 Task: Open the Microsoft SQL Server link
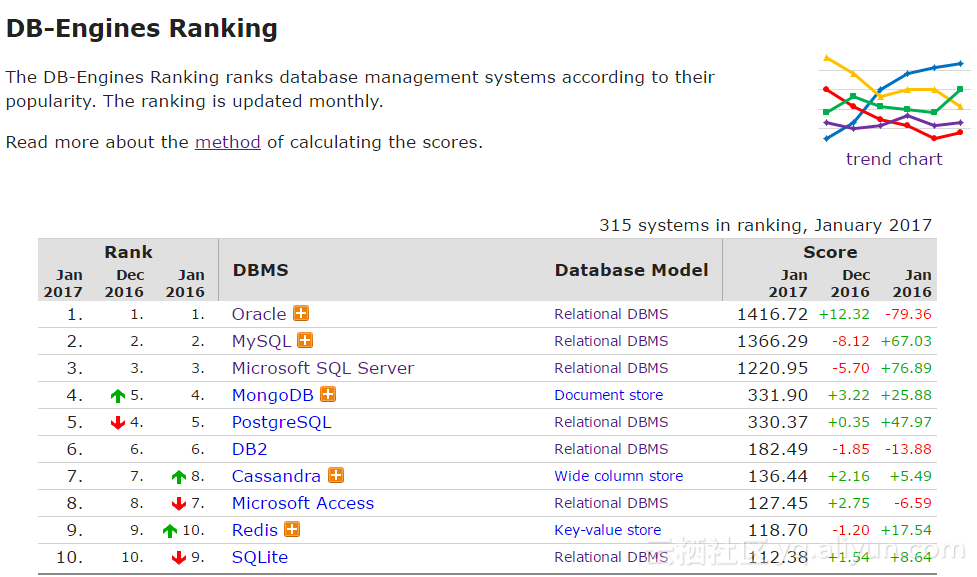[323, 368]
